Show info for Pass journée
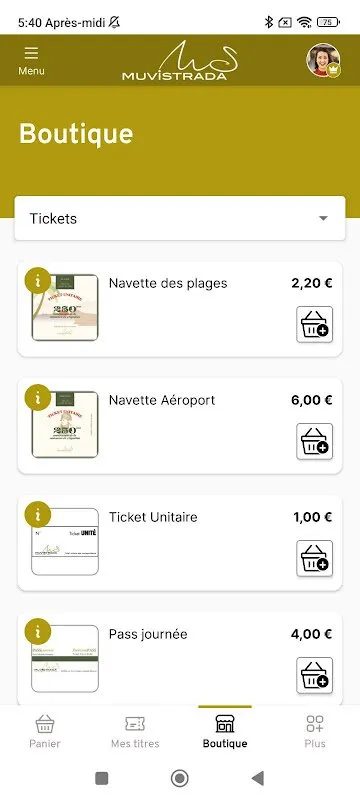The image size is (360, 800). click(38, 632)
